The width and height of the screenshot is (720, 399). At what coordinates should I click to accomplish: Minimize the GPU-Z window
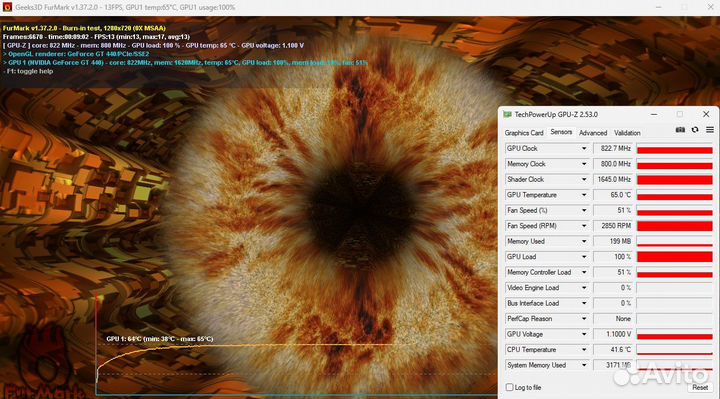[654, 114]
